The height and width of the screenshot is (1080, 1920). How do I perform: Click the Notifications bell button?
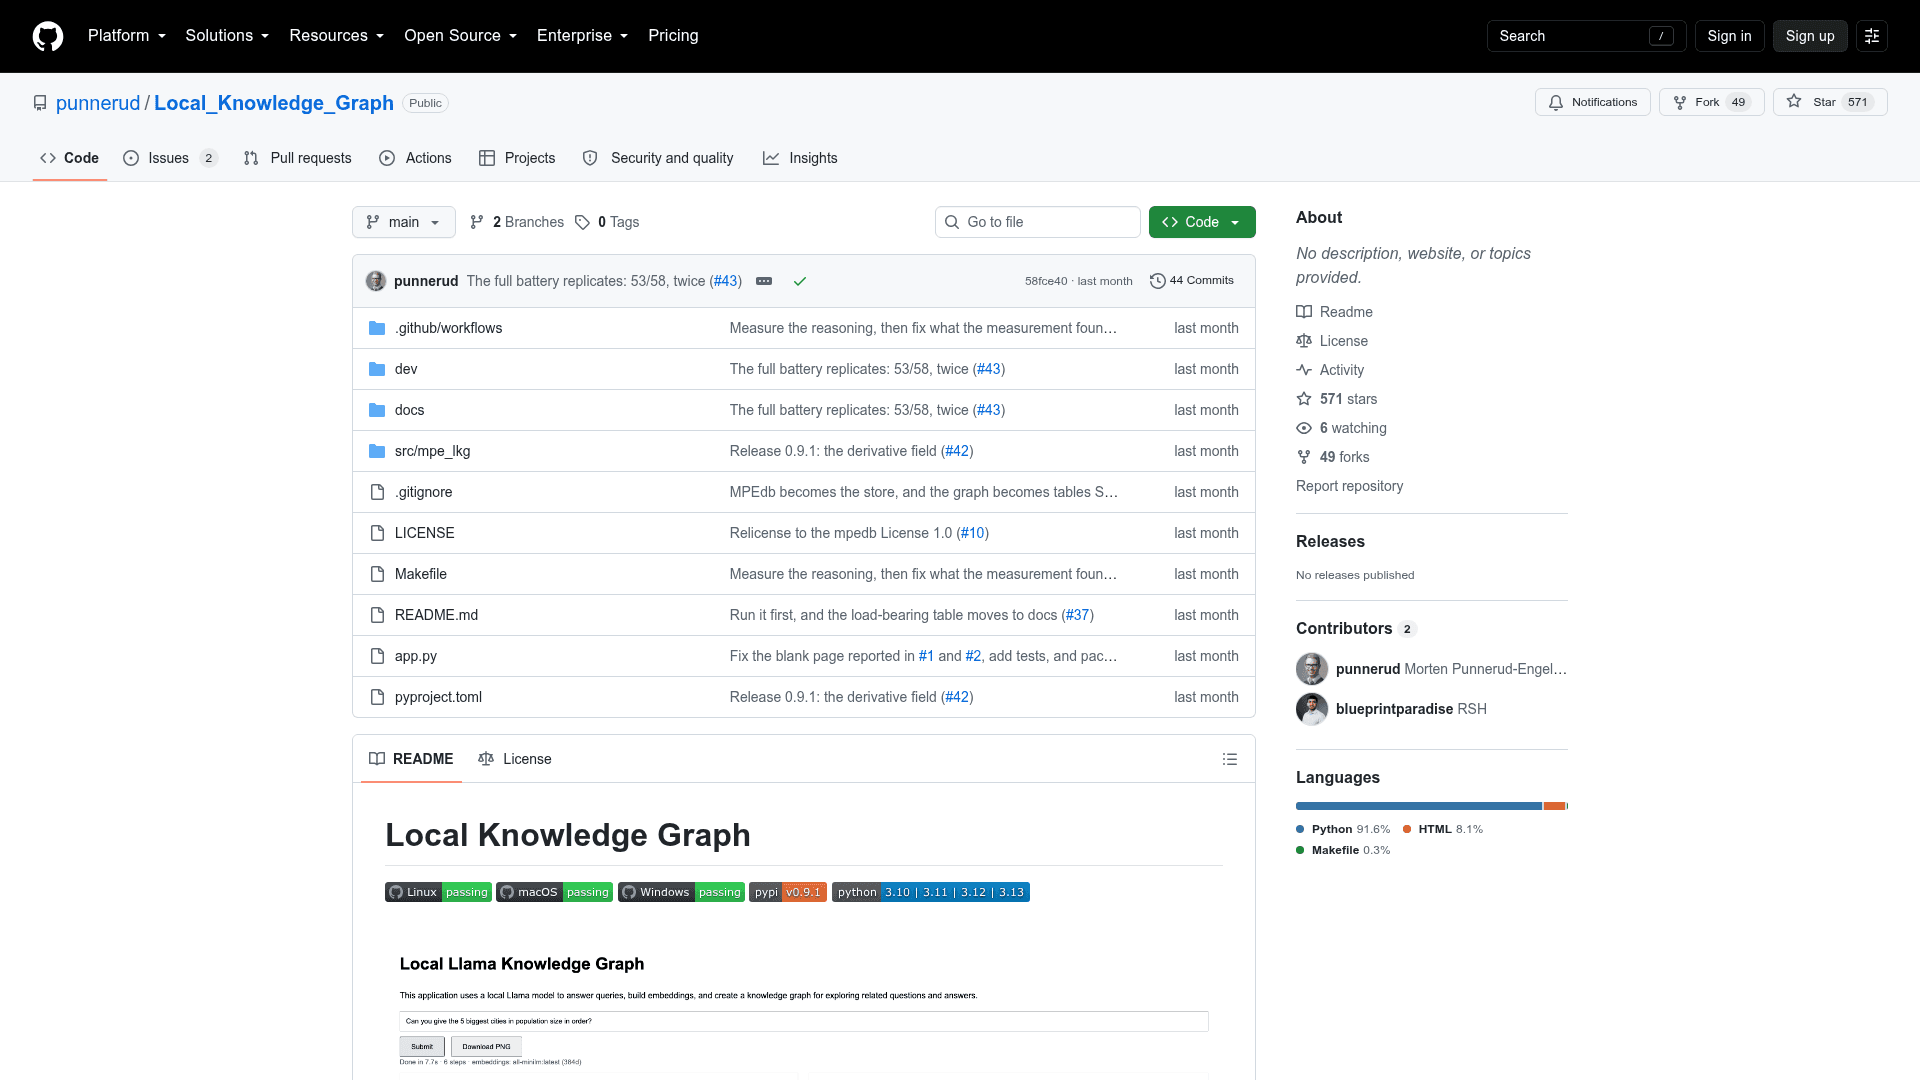pos(1592,102)
